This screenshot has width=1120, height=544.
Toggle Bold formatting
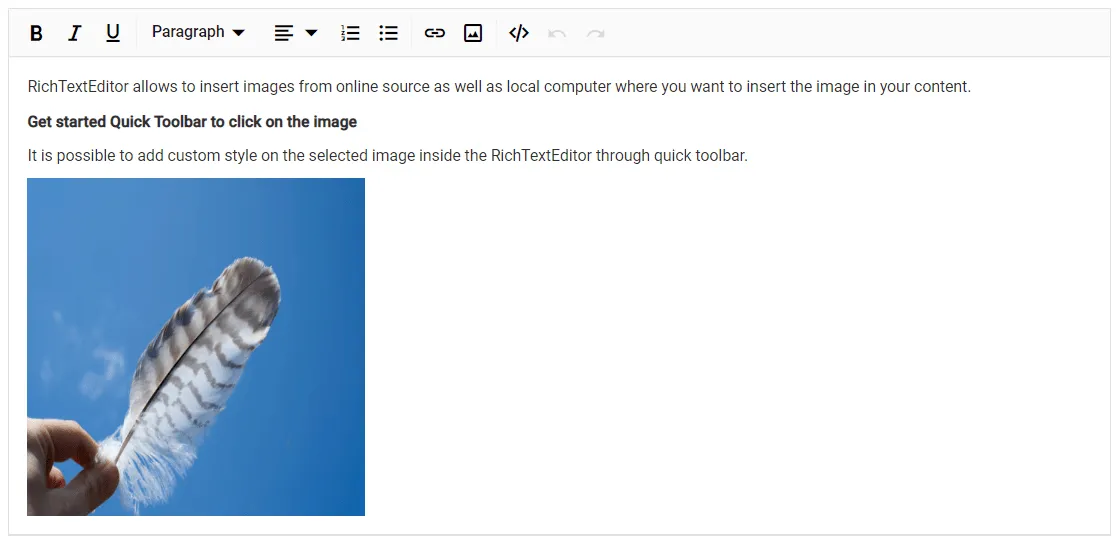click(36, 33)
